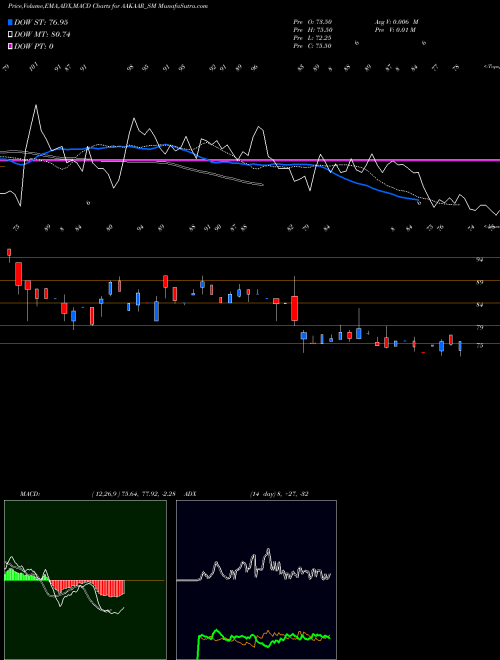Viewport: 500px width, 660px height.
Task: Click the 75 price axis label
Action: 479,346
